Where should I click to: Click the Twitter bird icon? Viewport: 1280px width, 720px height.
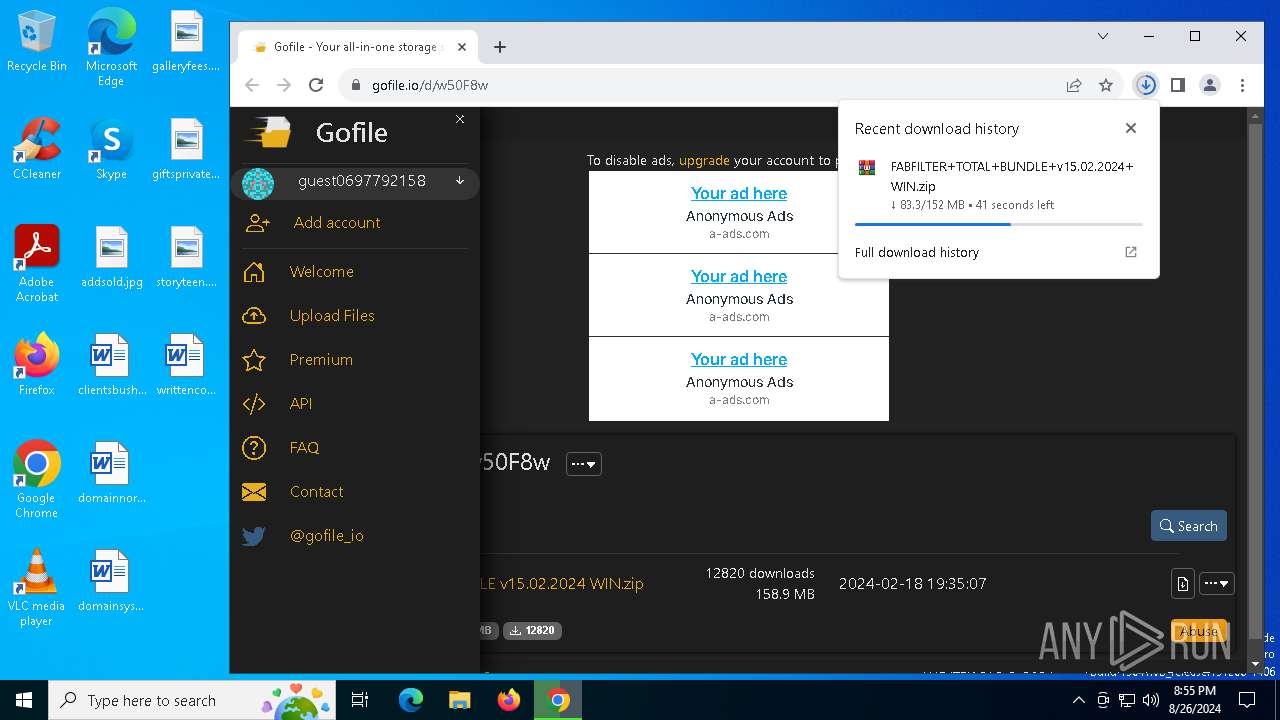(x=254, y=536)
